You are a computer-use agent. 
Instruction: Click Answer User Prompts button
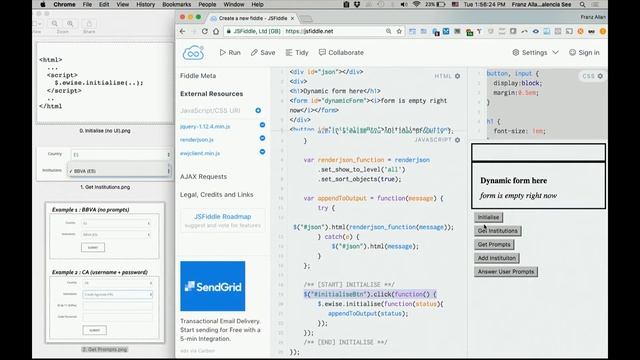(506, 271)
